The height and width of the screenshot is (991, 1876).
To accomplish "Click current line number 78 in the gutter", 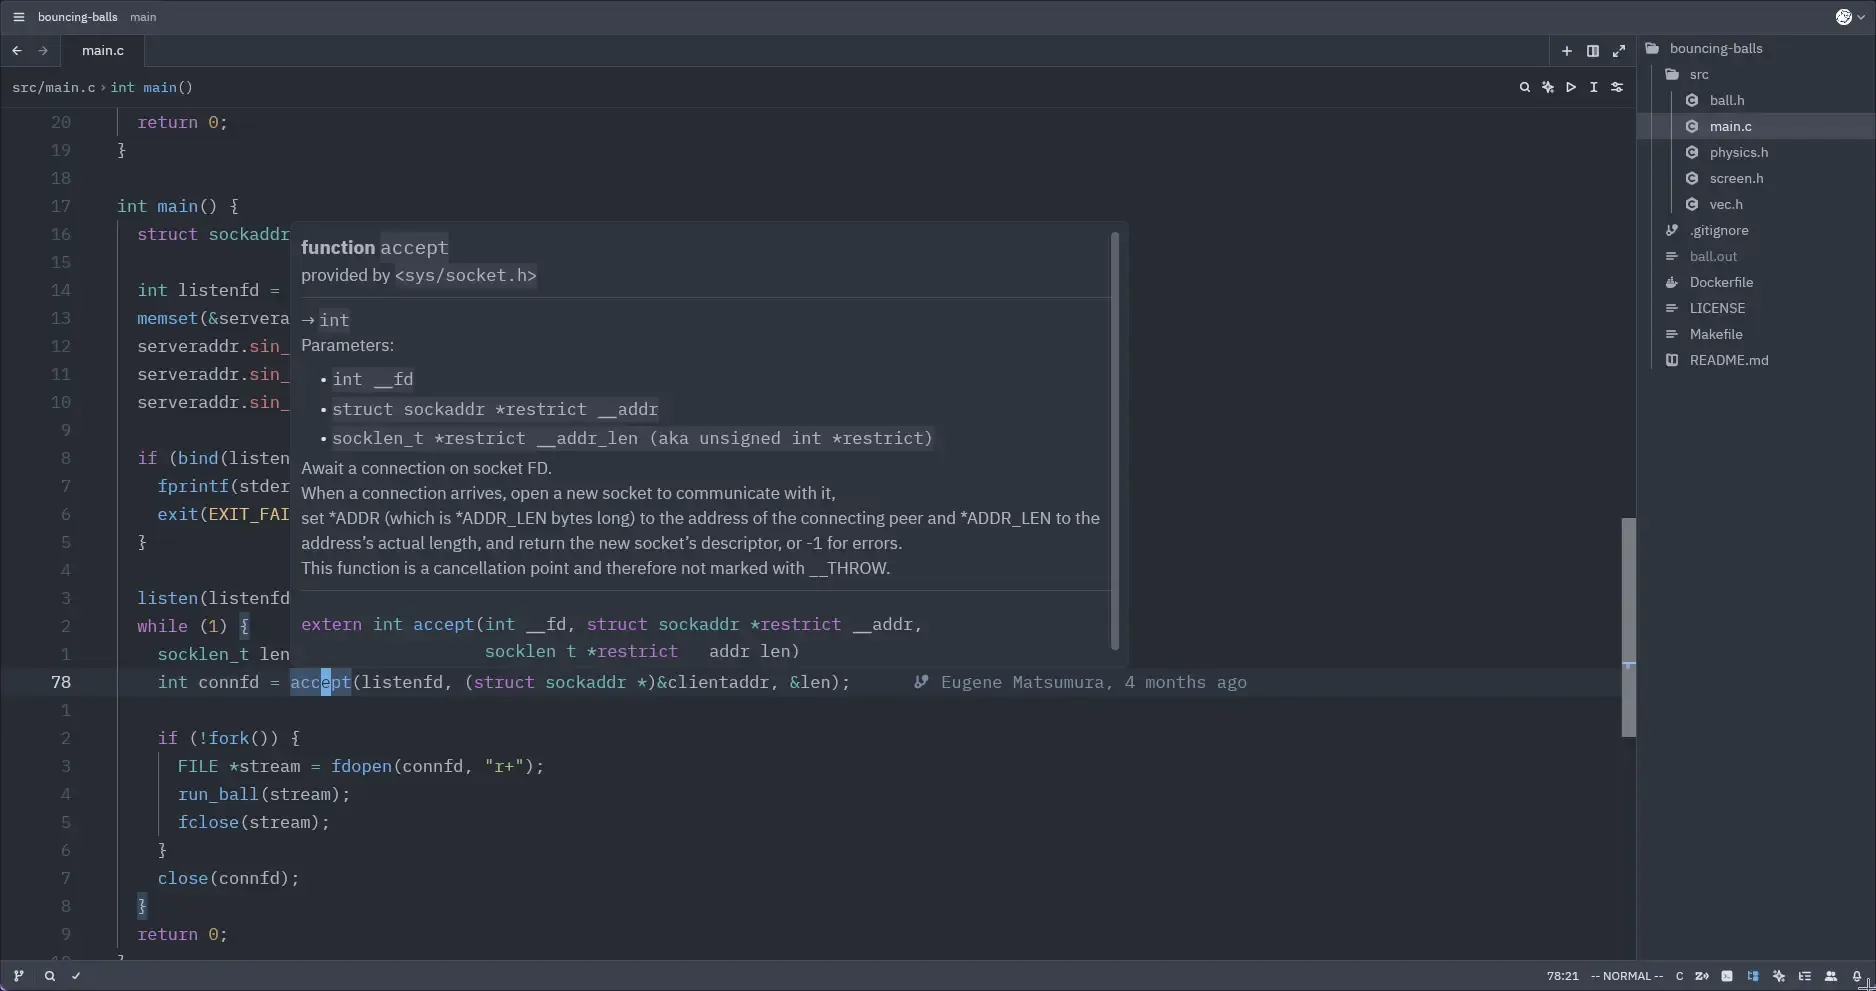I will [61, 682].
